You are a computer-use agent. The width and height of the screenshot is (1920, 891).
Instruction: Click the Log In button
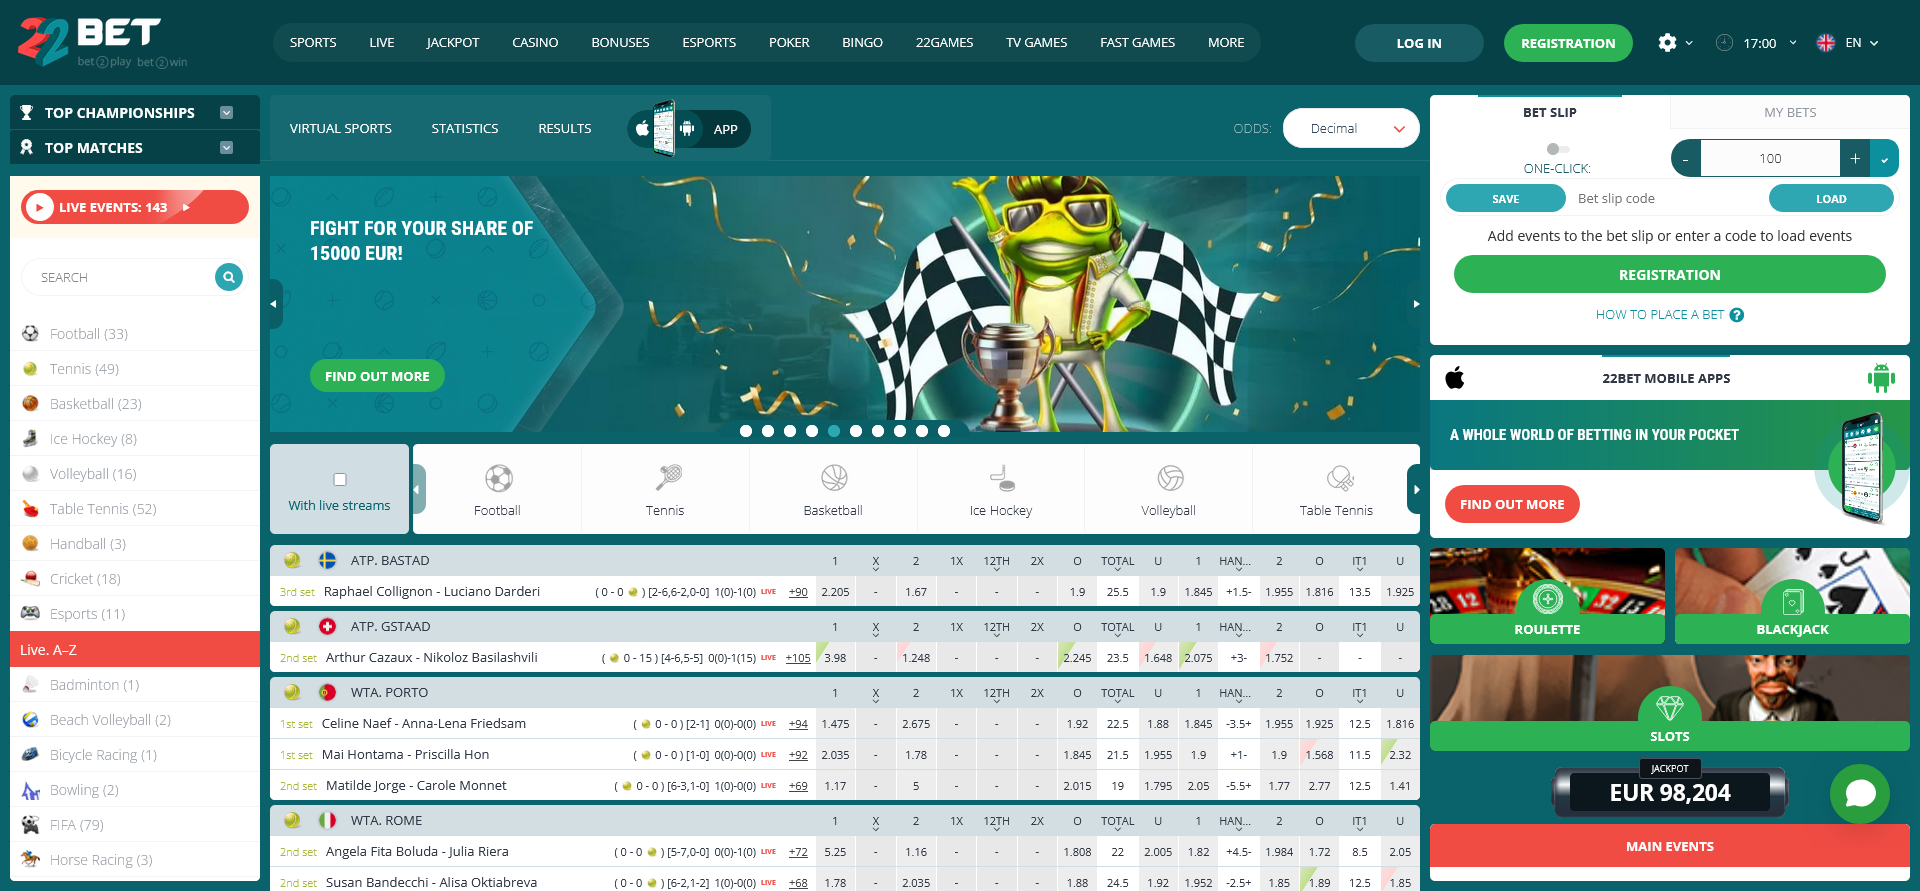point(1419,43)
